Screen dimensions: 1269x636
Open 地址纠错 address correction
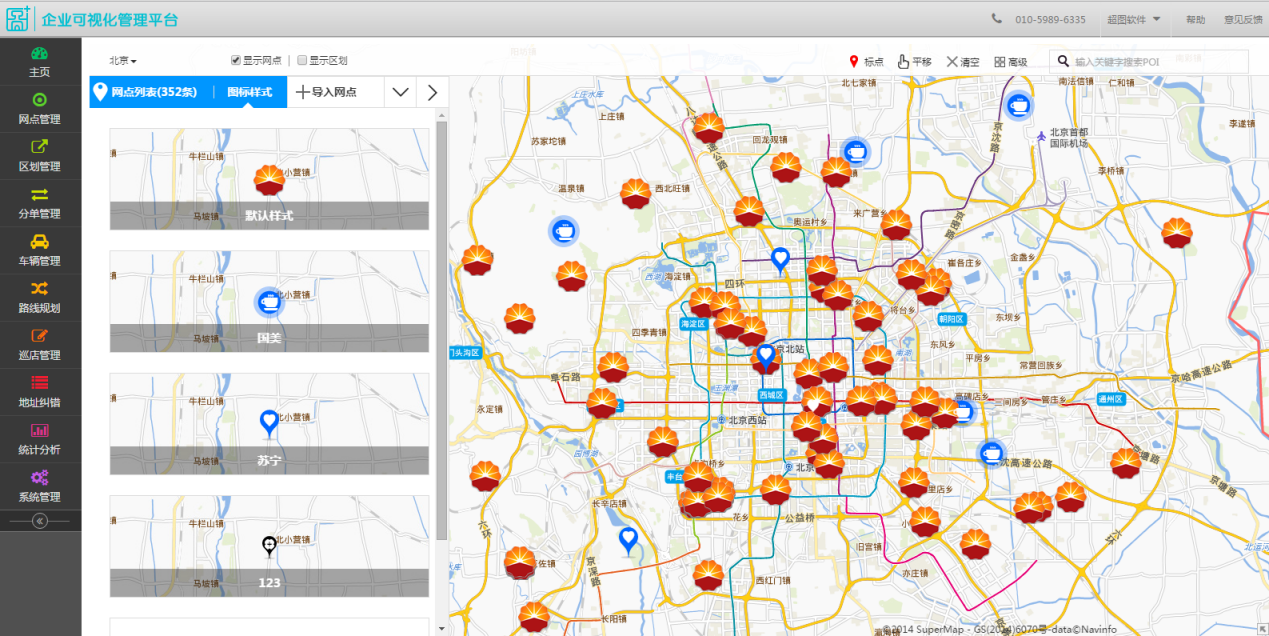tap(40, 391)
